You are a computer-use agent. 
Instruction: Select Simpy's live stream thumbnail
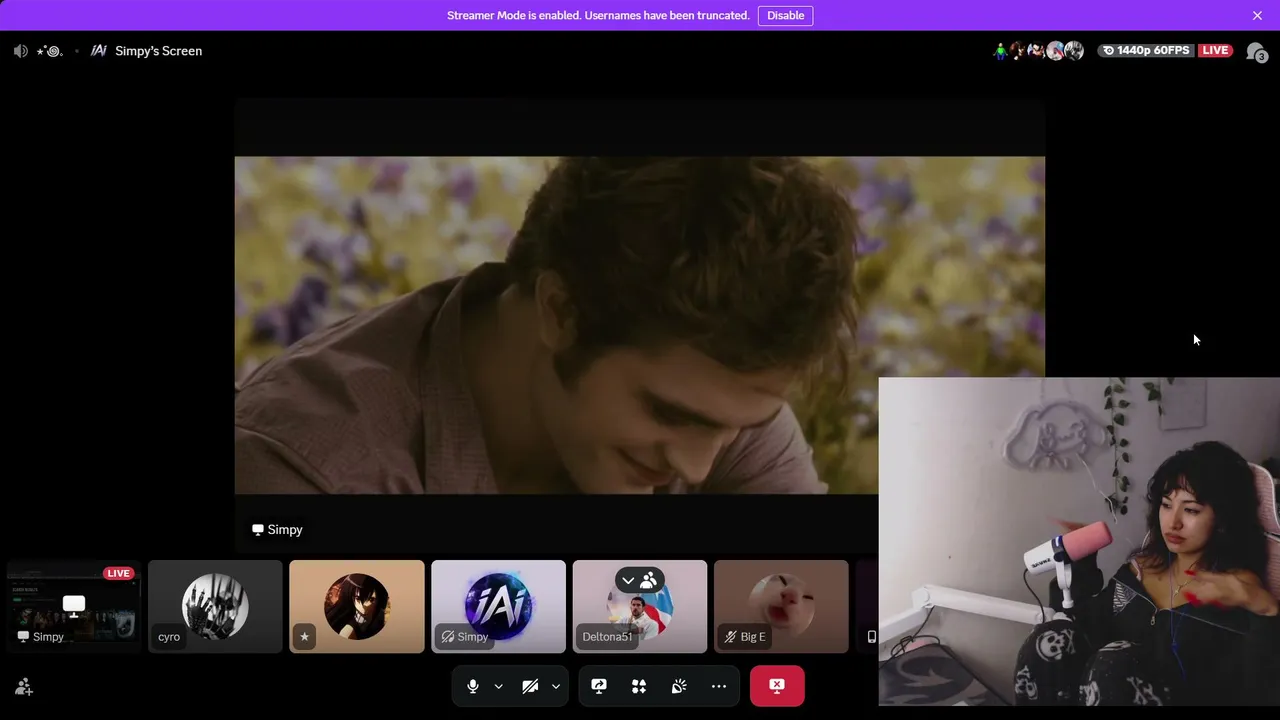pyautogui.click(x=74, y=606)
